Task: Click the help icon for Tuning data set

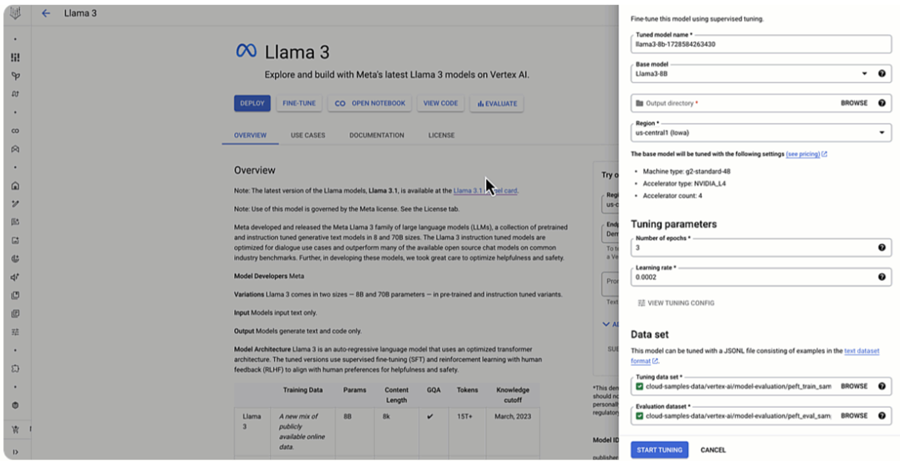Action: pos(882,386)
